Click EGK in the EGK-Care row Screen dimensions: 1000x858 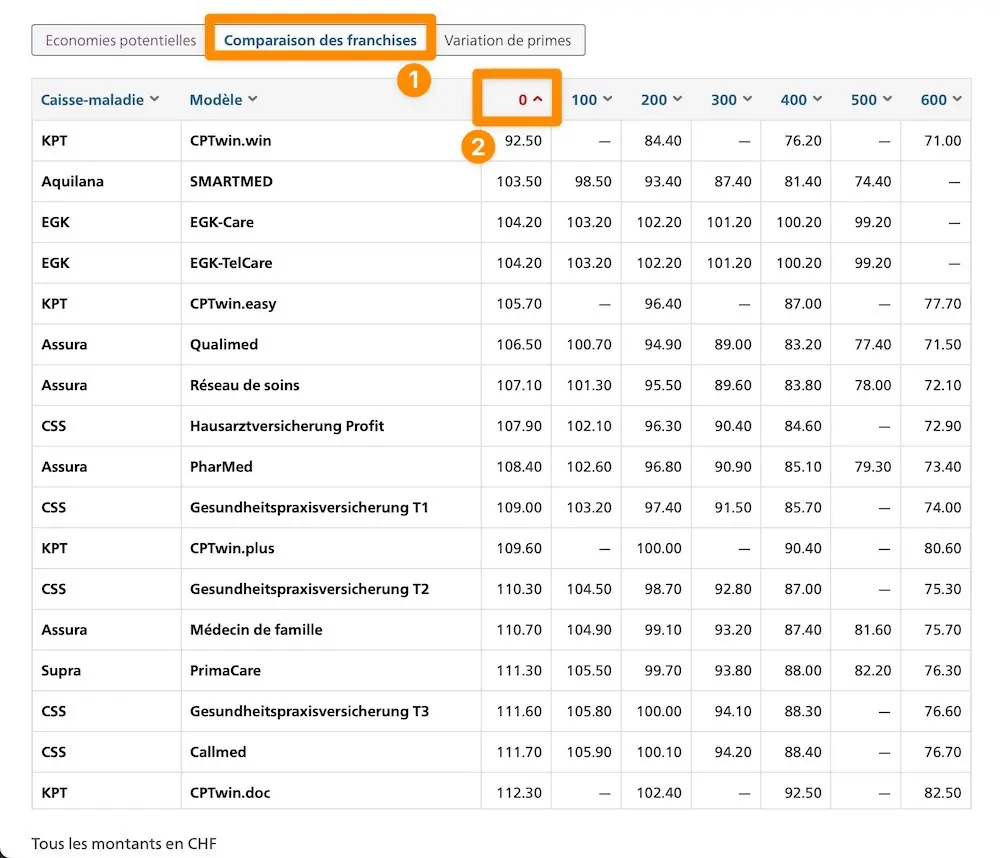pyautogui.click(x=55, y=222)
